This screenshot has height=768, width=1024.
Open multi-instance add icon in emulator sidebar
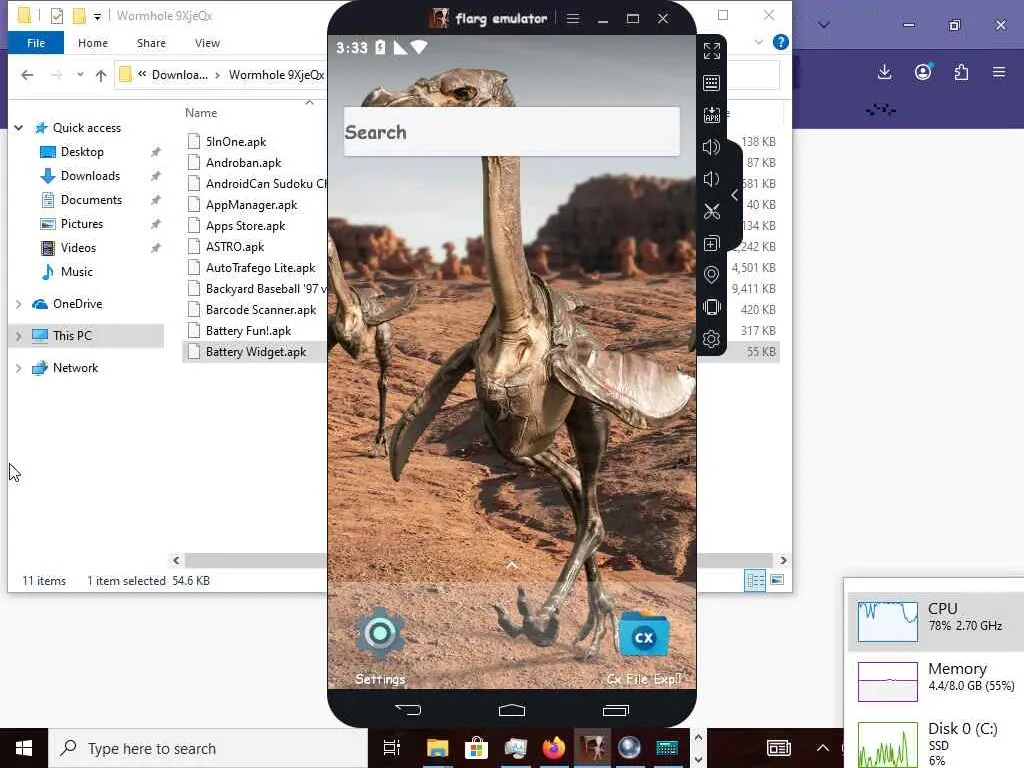click(711, 244)
